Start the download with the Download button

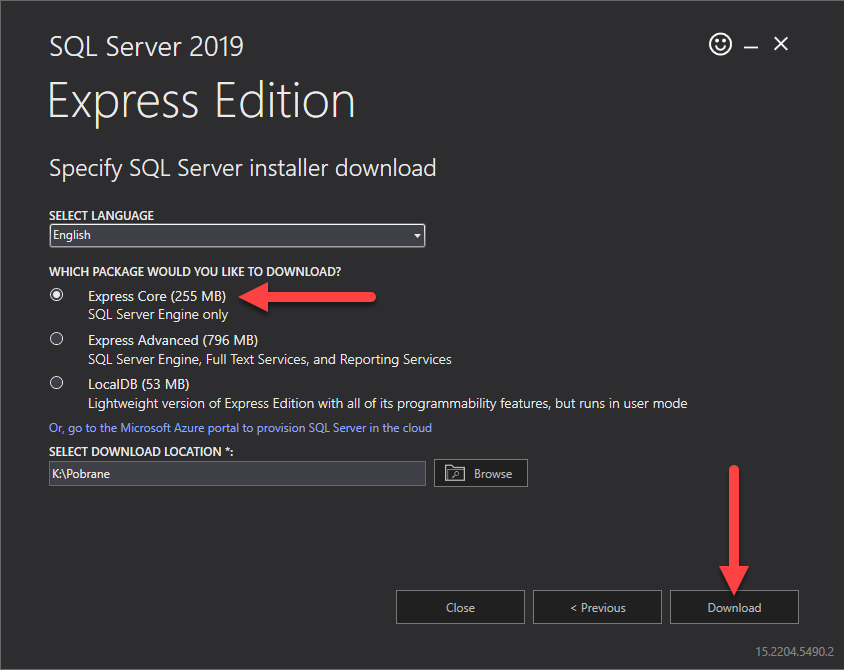tap(734, 607)
